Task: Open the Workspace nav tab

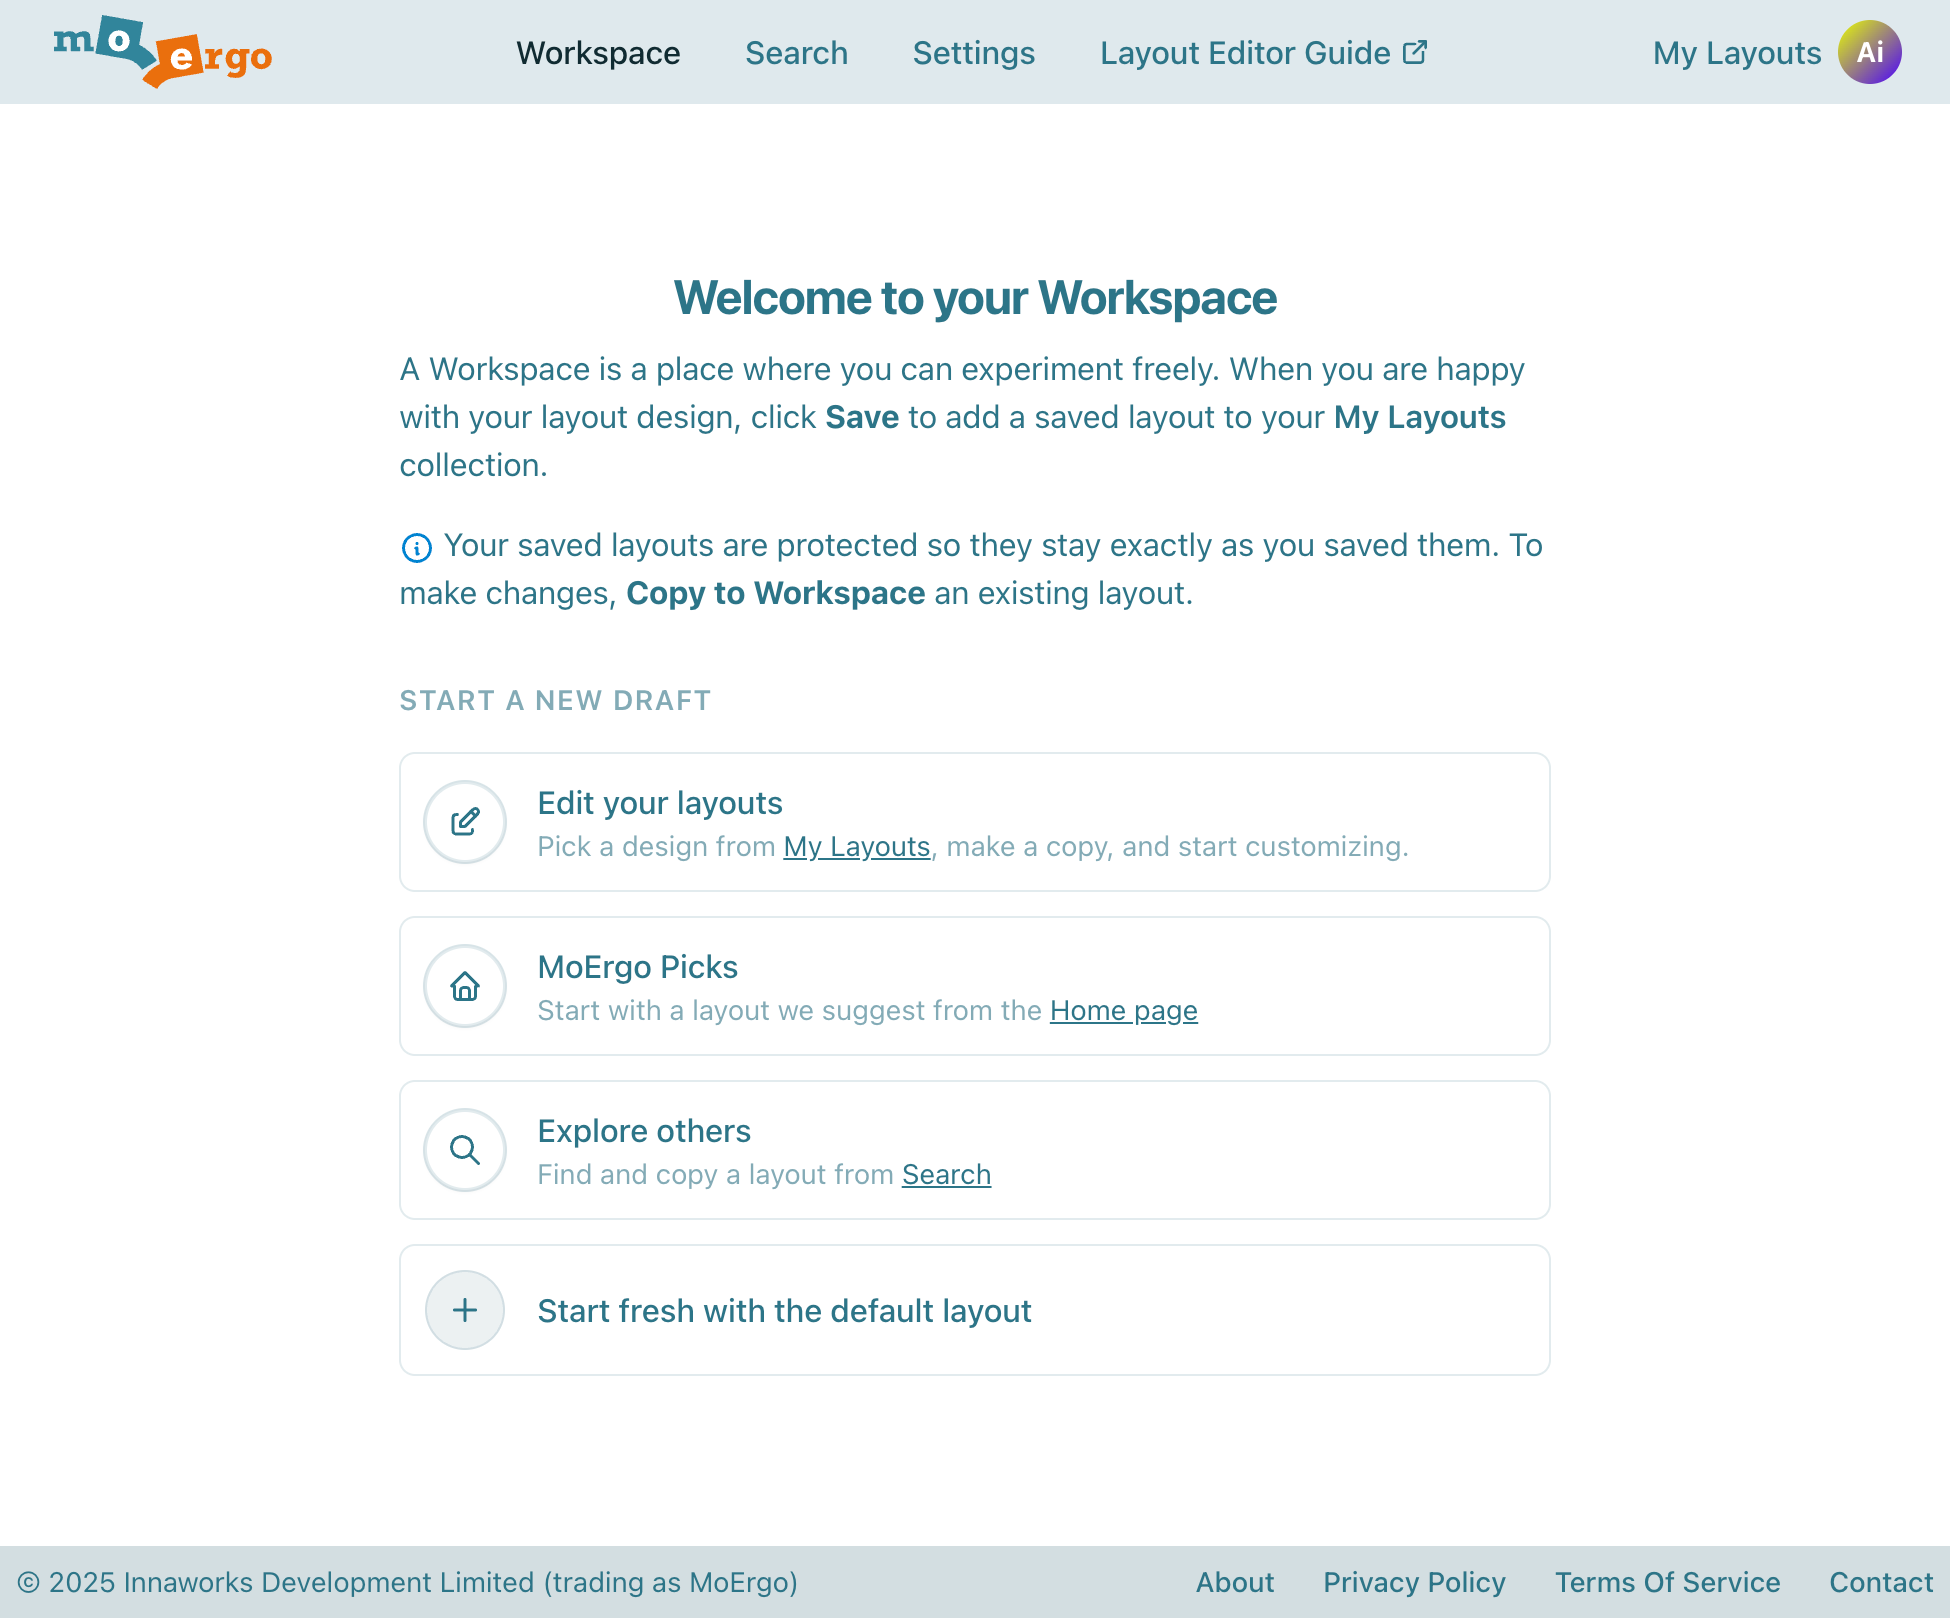Action: [x=598, y=53]
